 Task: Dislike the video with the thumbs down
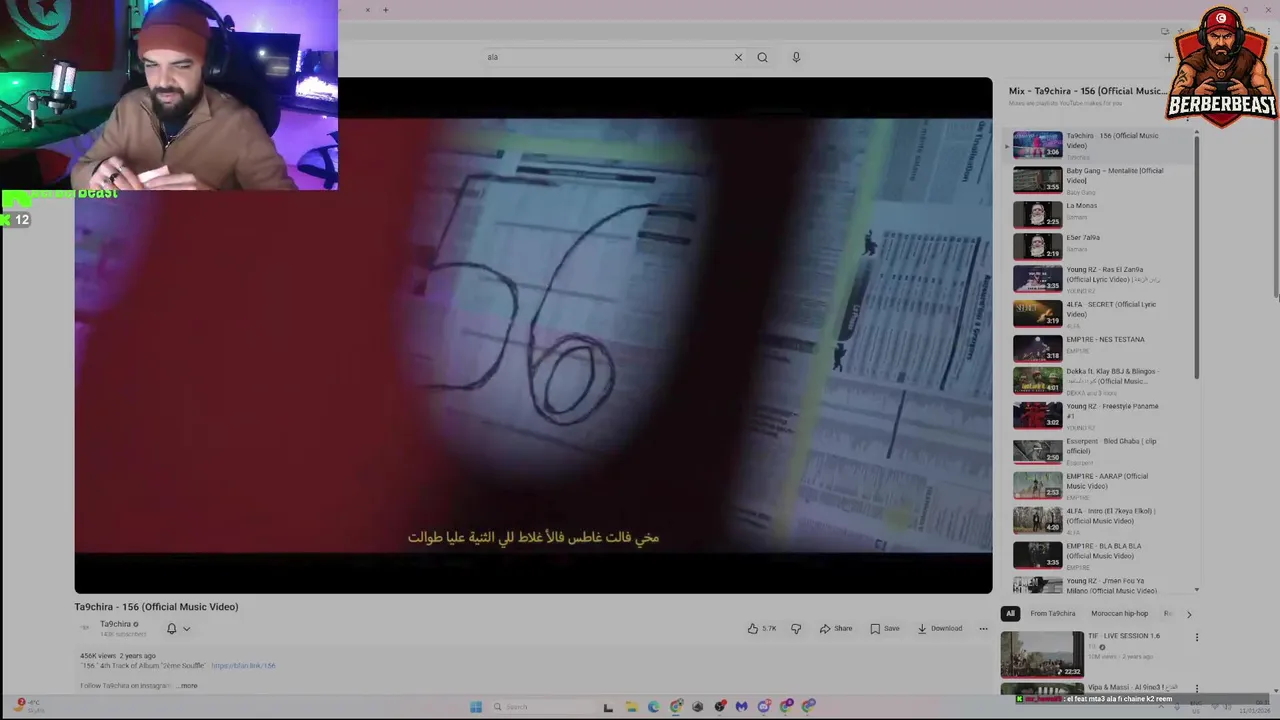coord(796,628)
